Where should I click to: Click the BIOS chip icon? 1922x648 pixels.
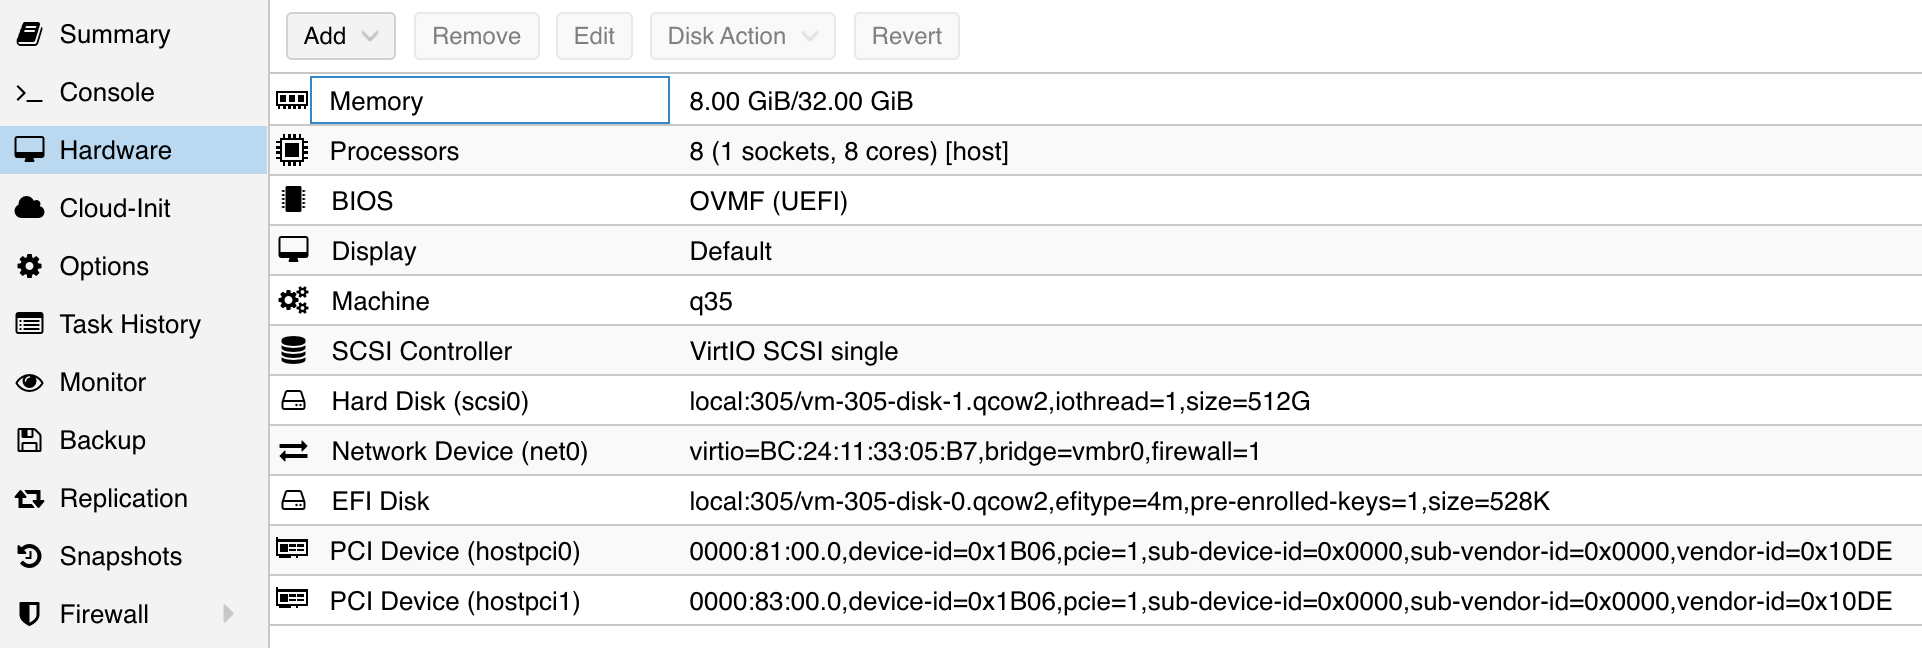coord(293,200)
